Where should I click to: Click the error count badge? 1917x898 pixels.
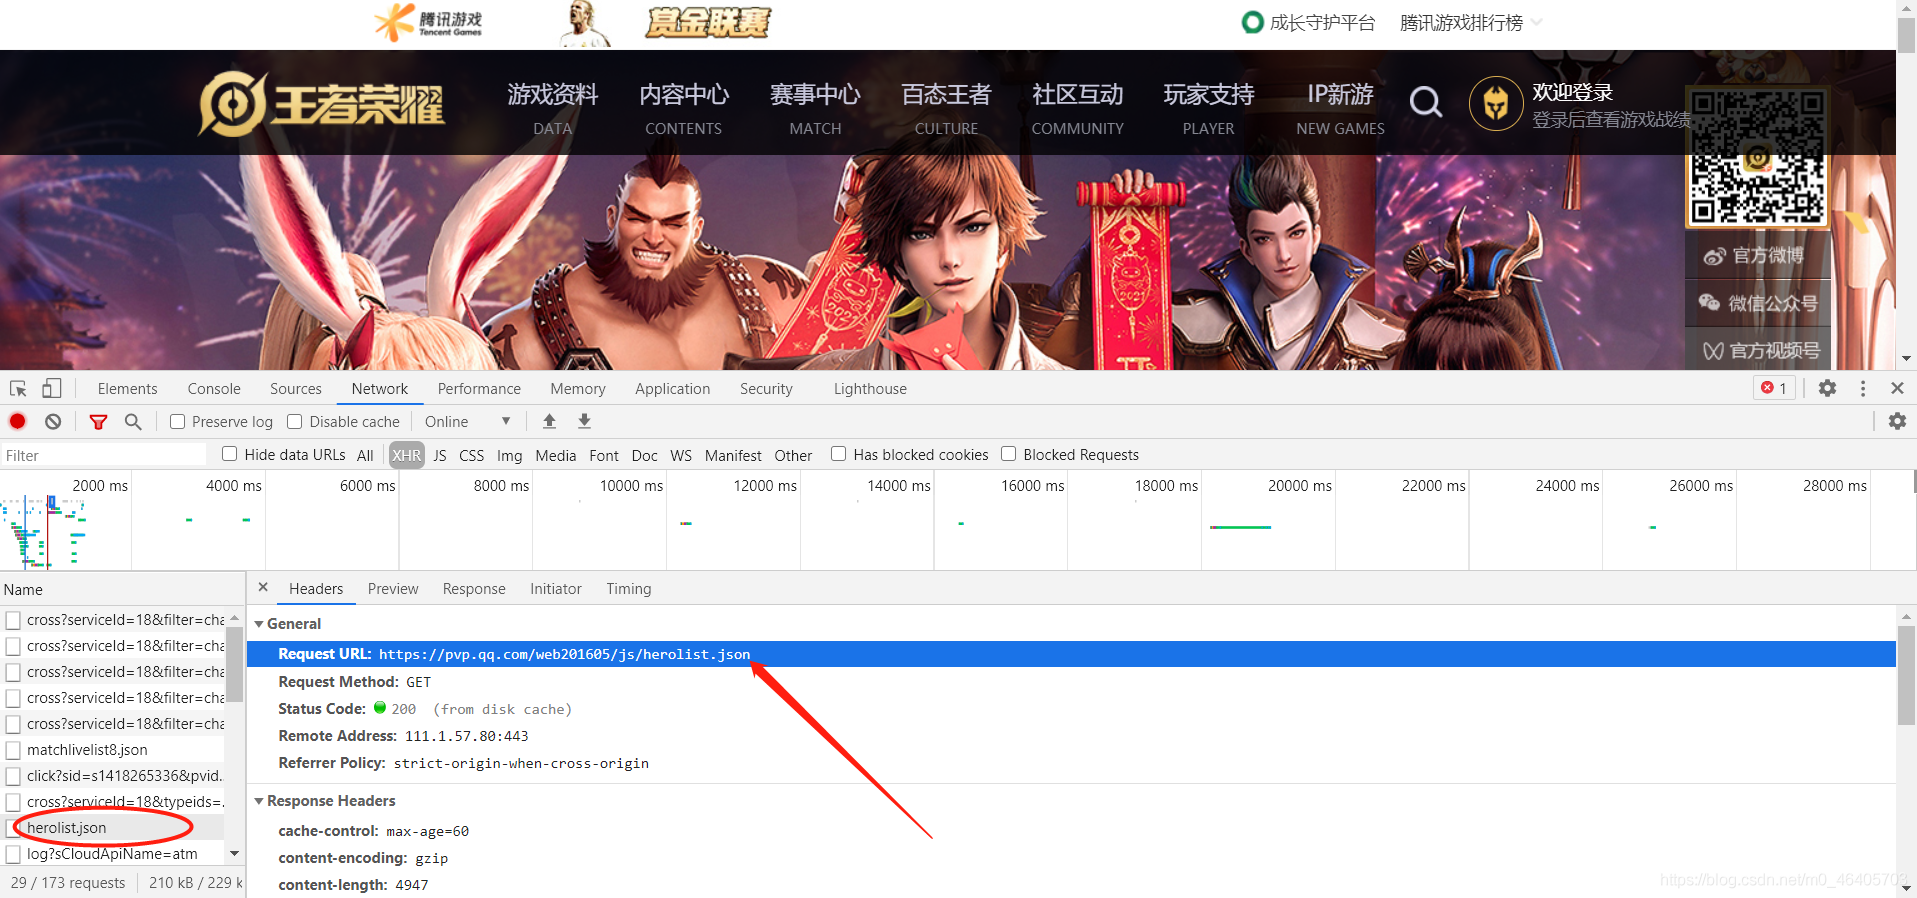pyautogui.click(x=1775, y=388)
